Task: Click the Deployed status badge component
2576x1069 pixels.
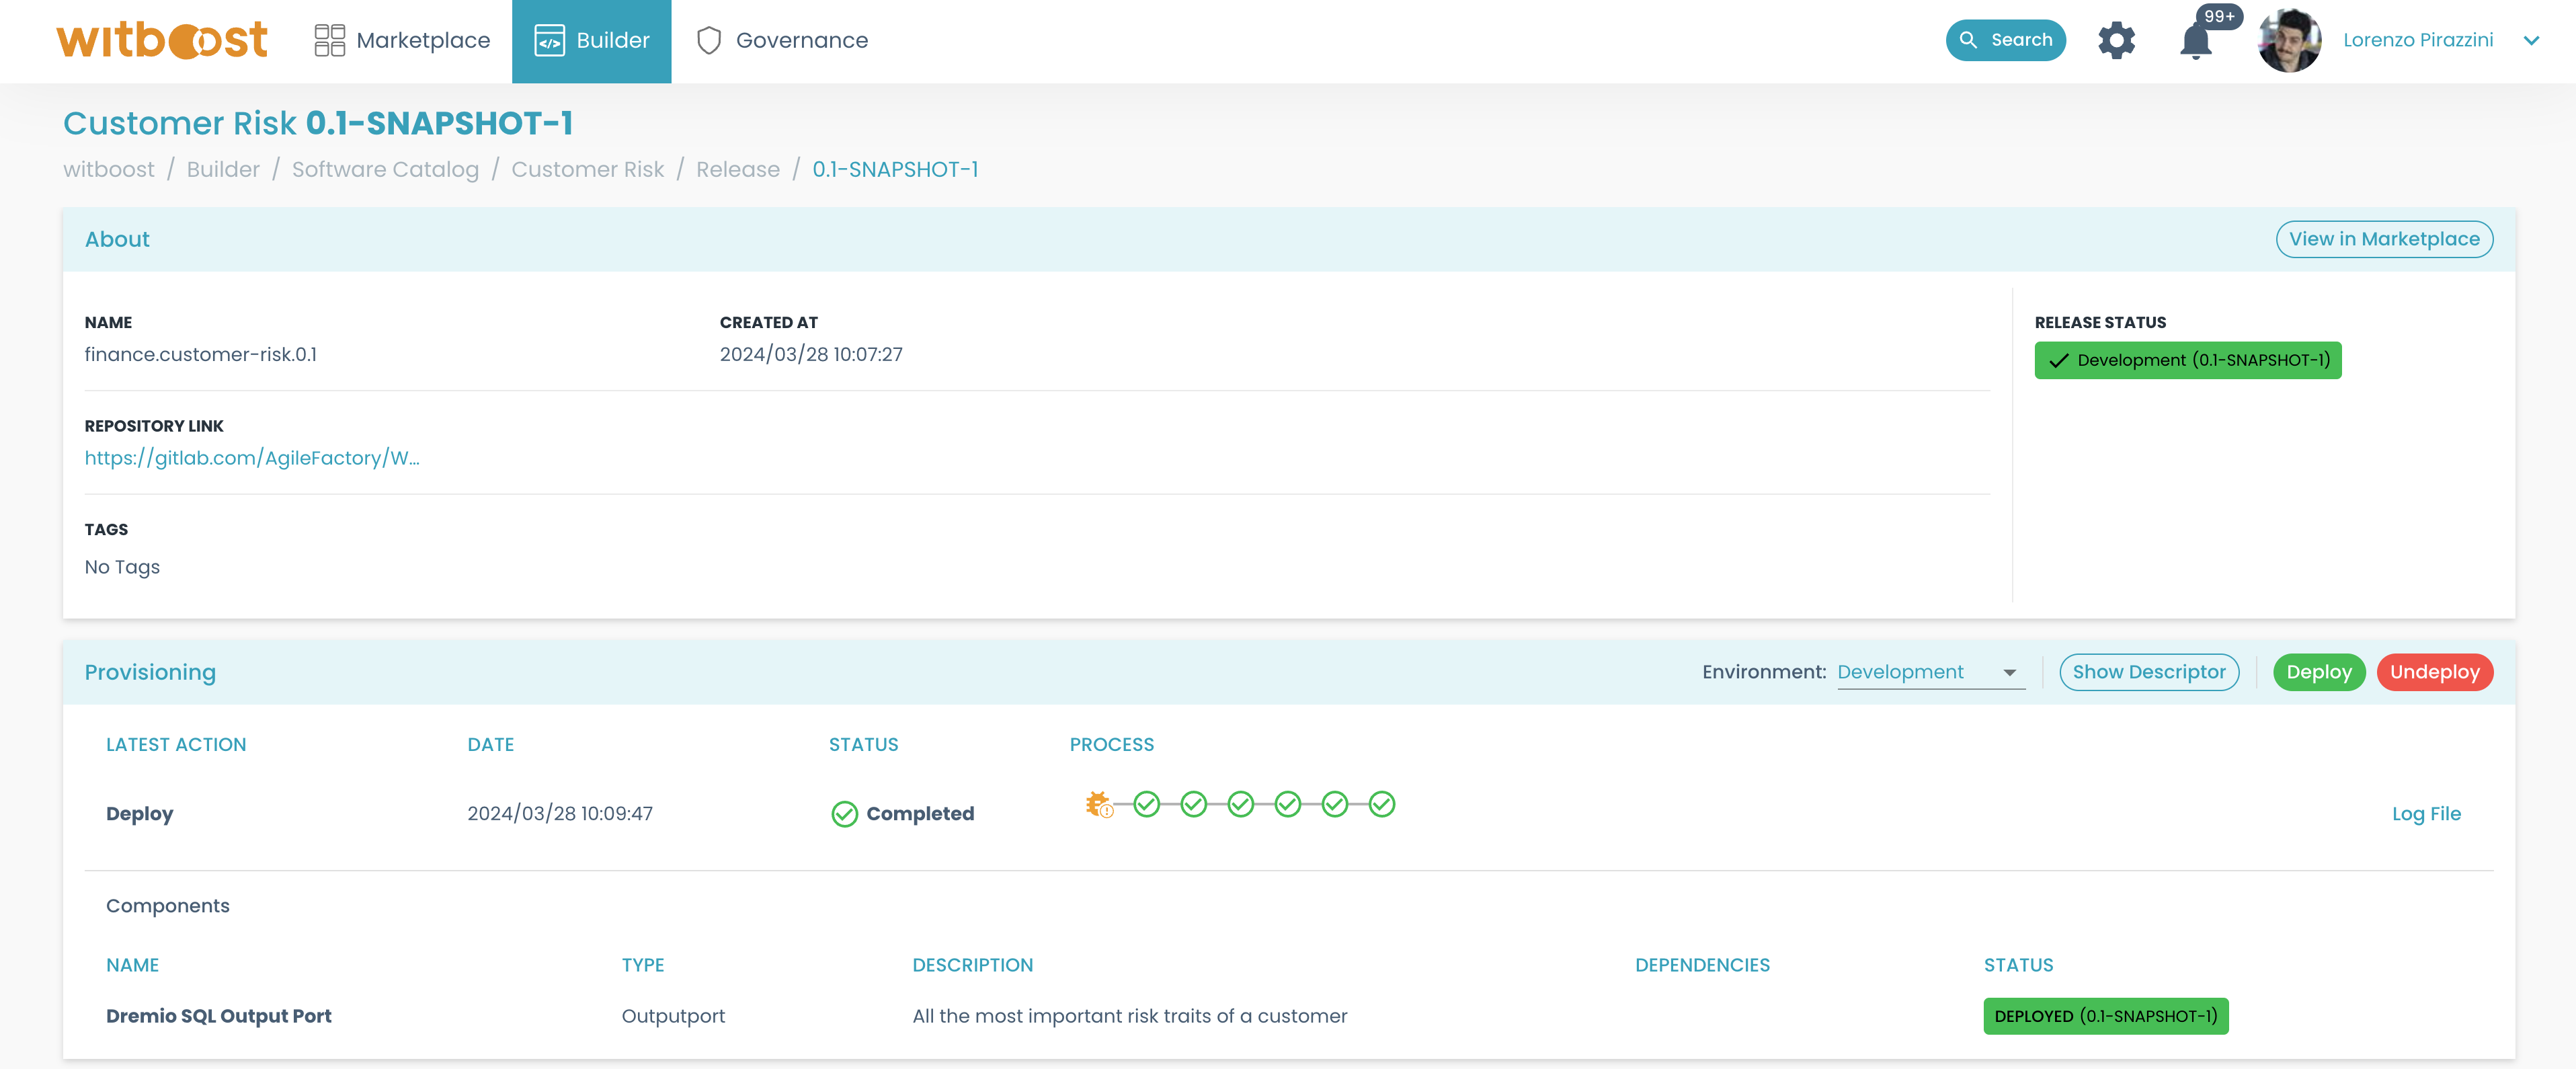Action: point(2106,1013)
